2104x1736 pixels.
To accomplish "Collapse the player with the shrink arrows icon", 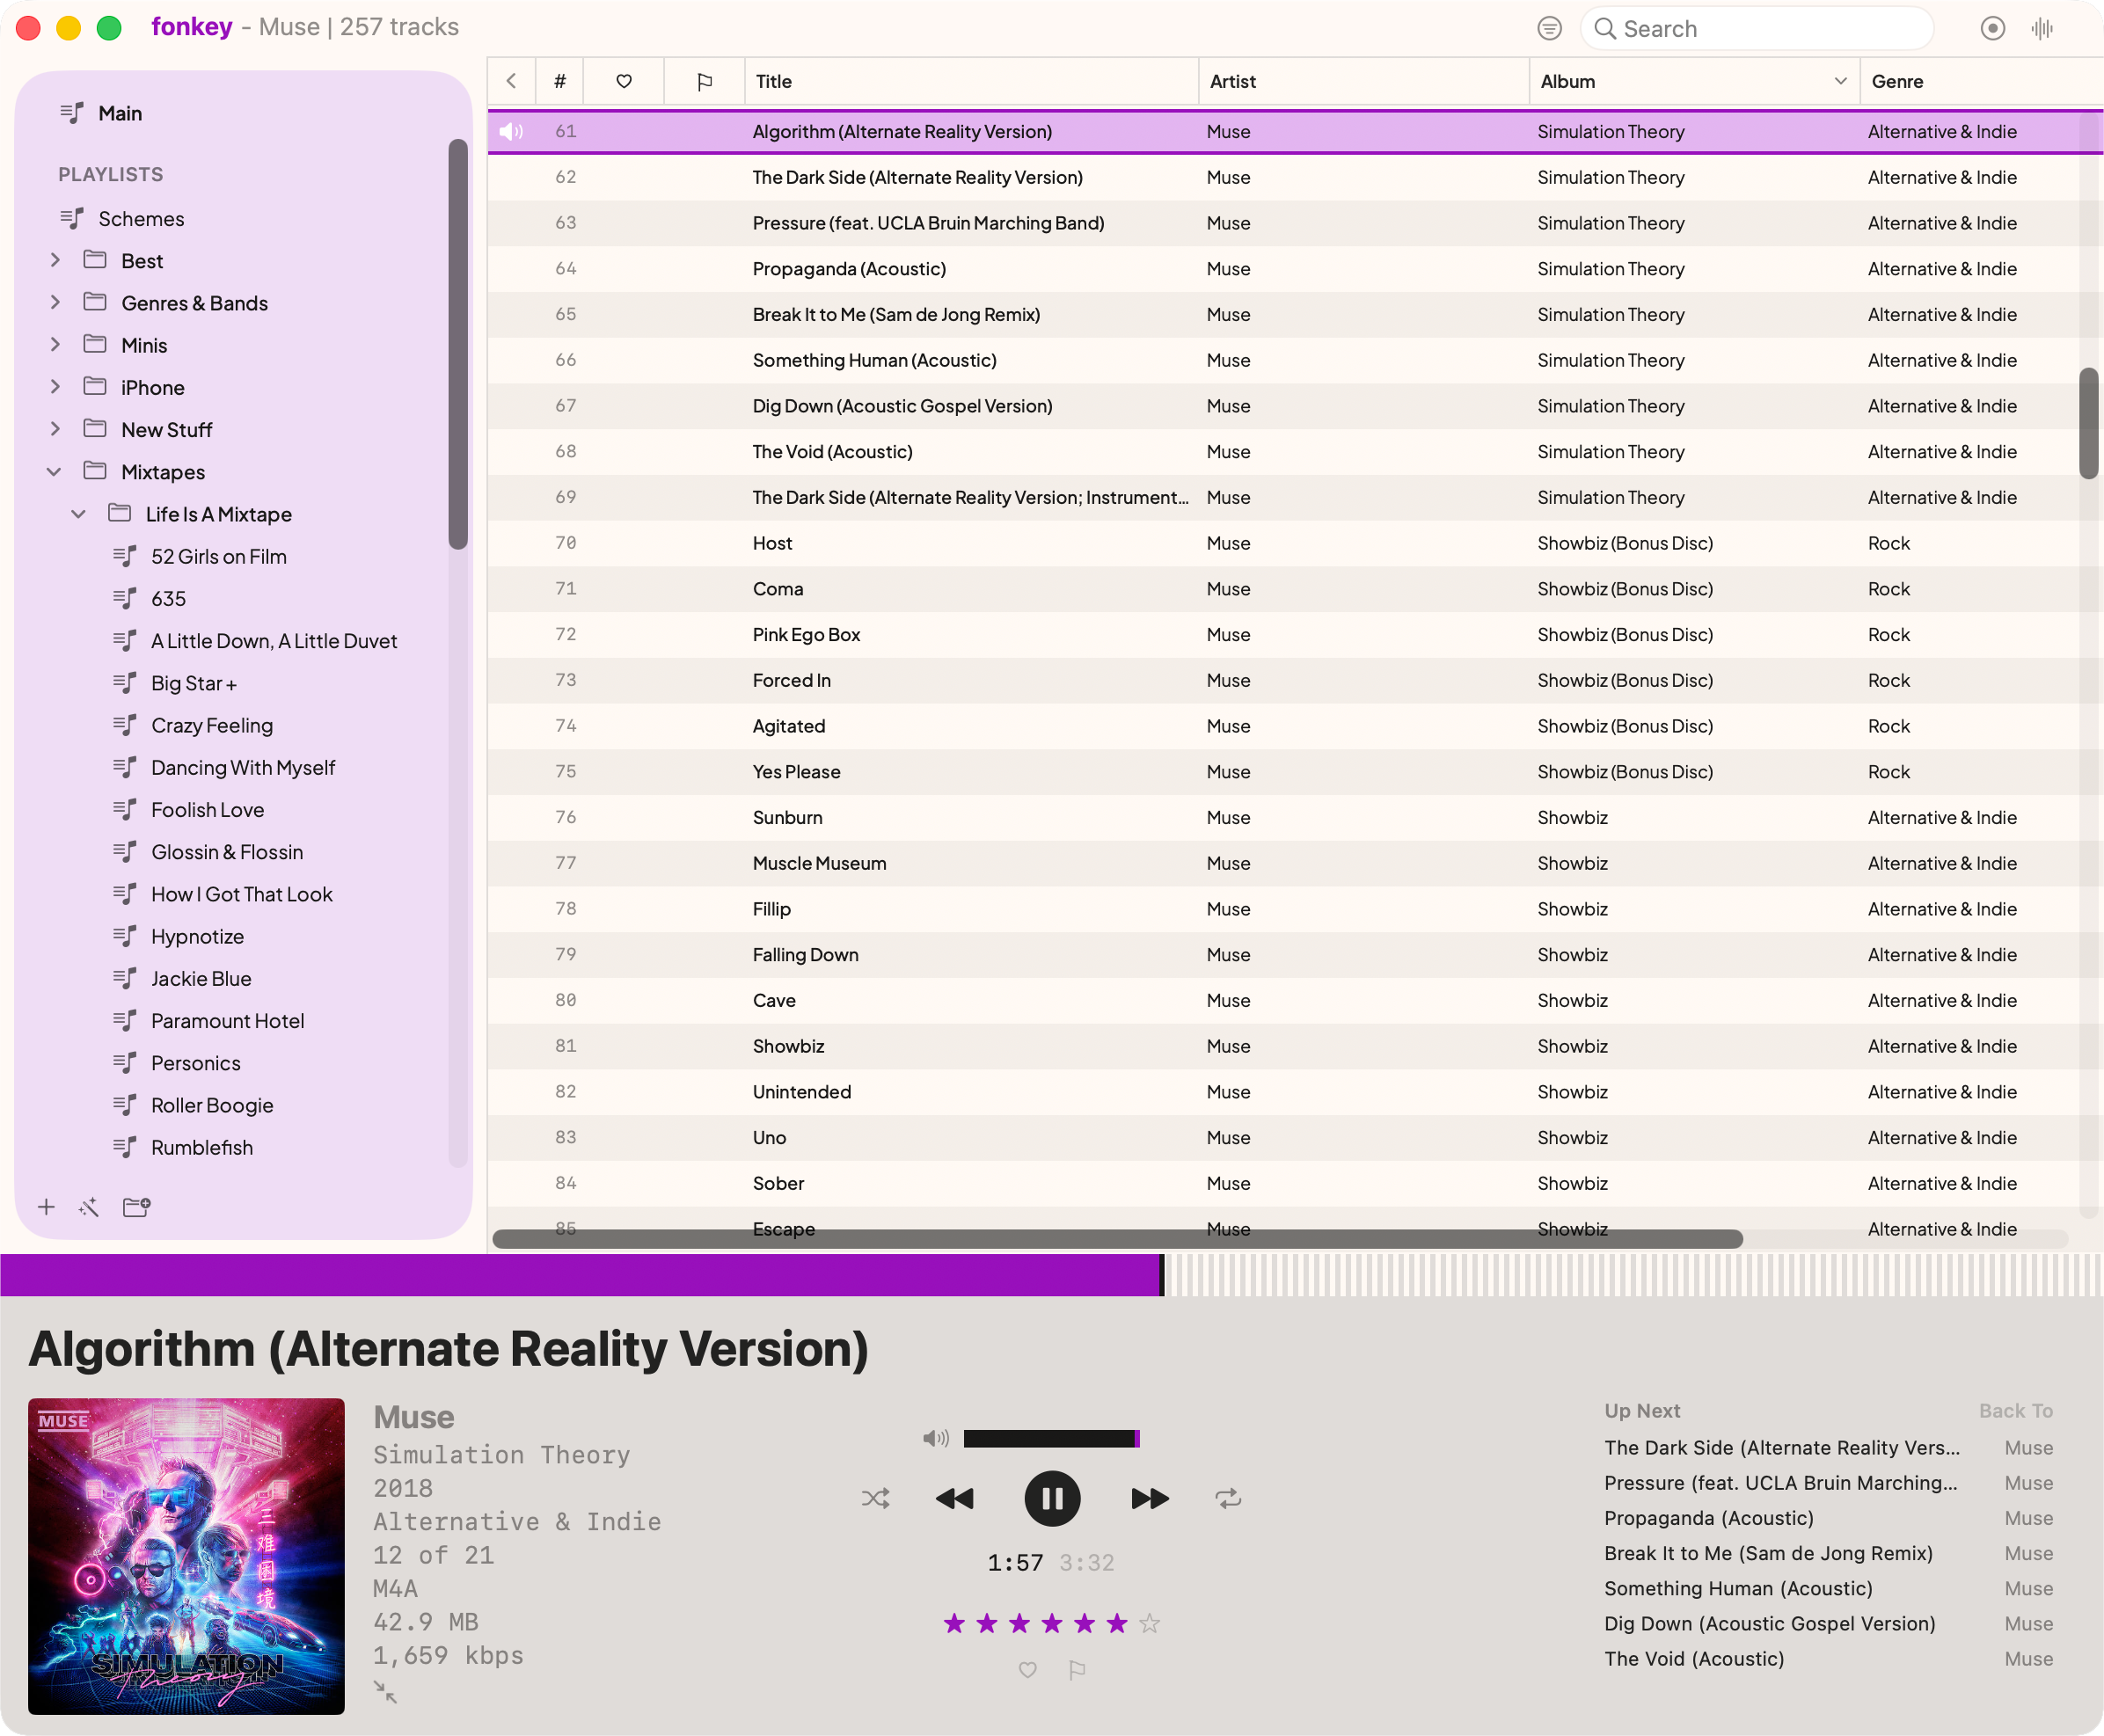I will [385, 1692].
